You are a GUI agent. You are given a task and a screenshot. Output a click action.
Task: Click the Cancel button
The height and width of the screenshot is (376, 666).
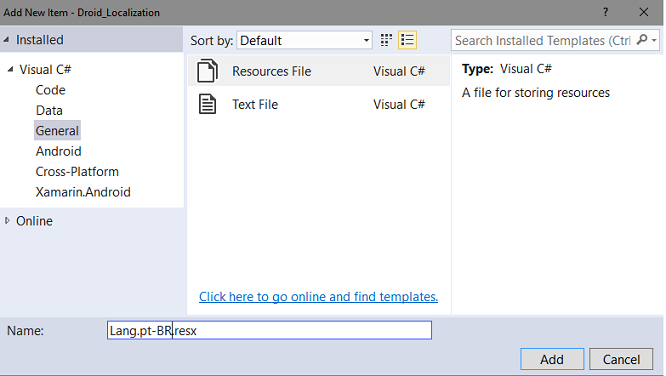(621, 359)
